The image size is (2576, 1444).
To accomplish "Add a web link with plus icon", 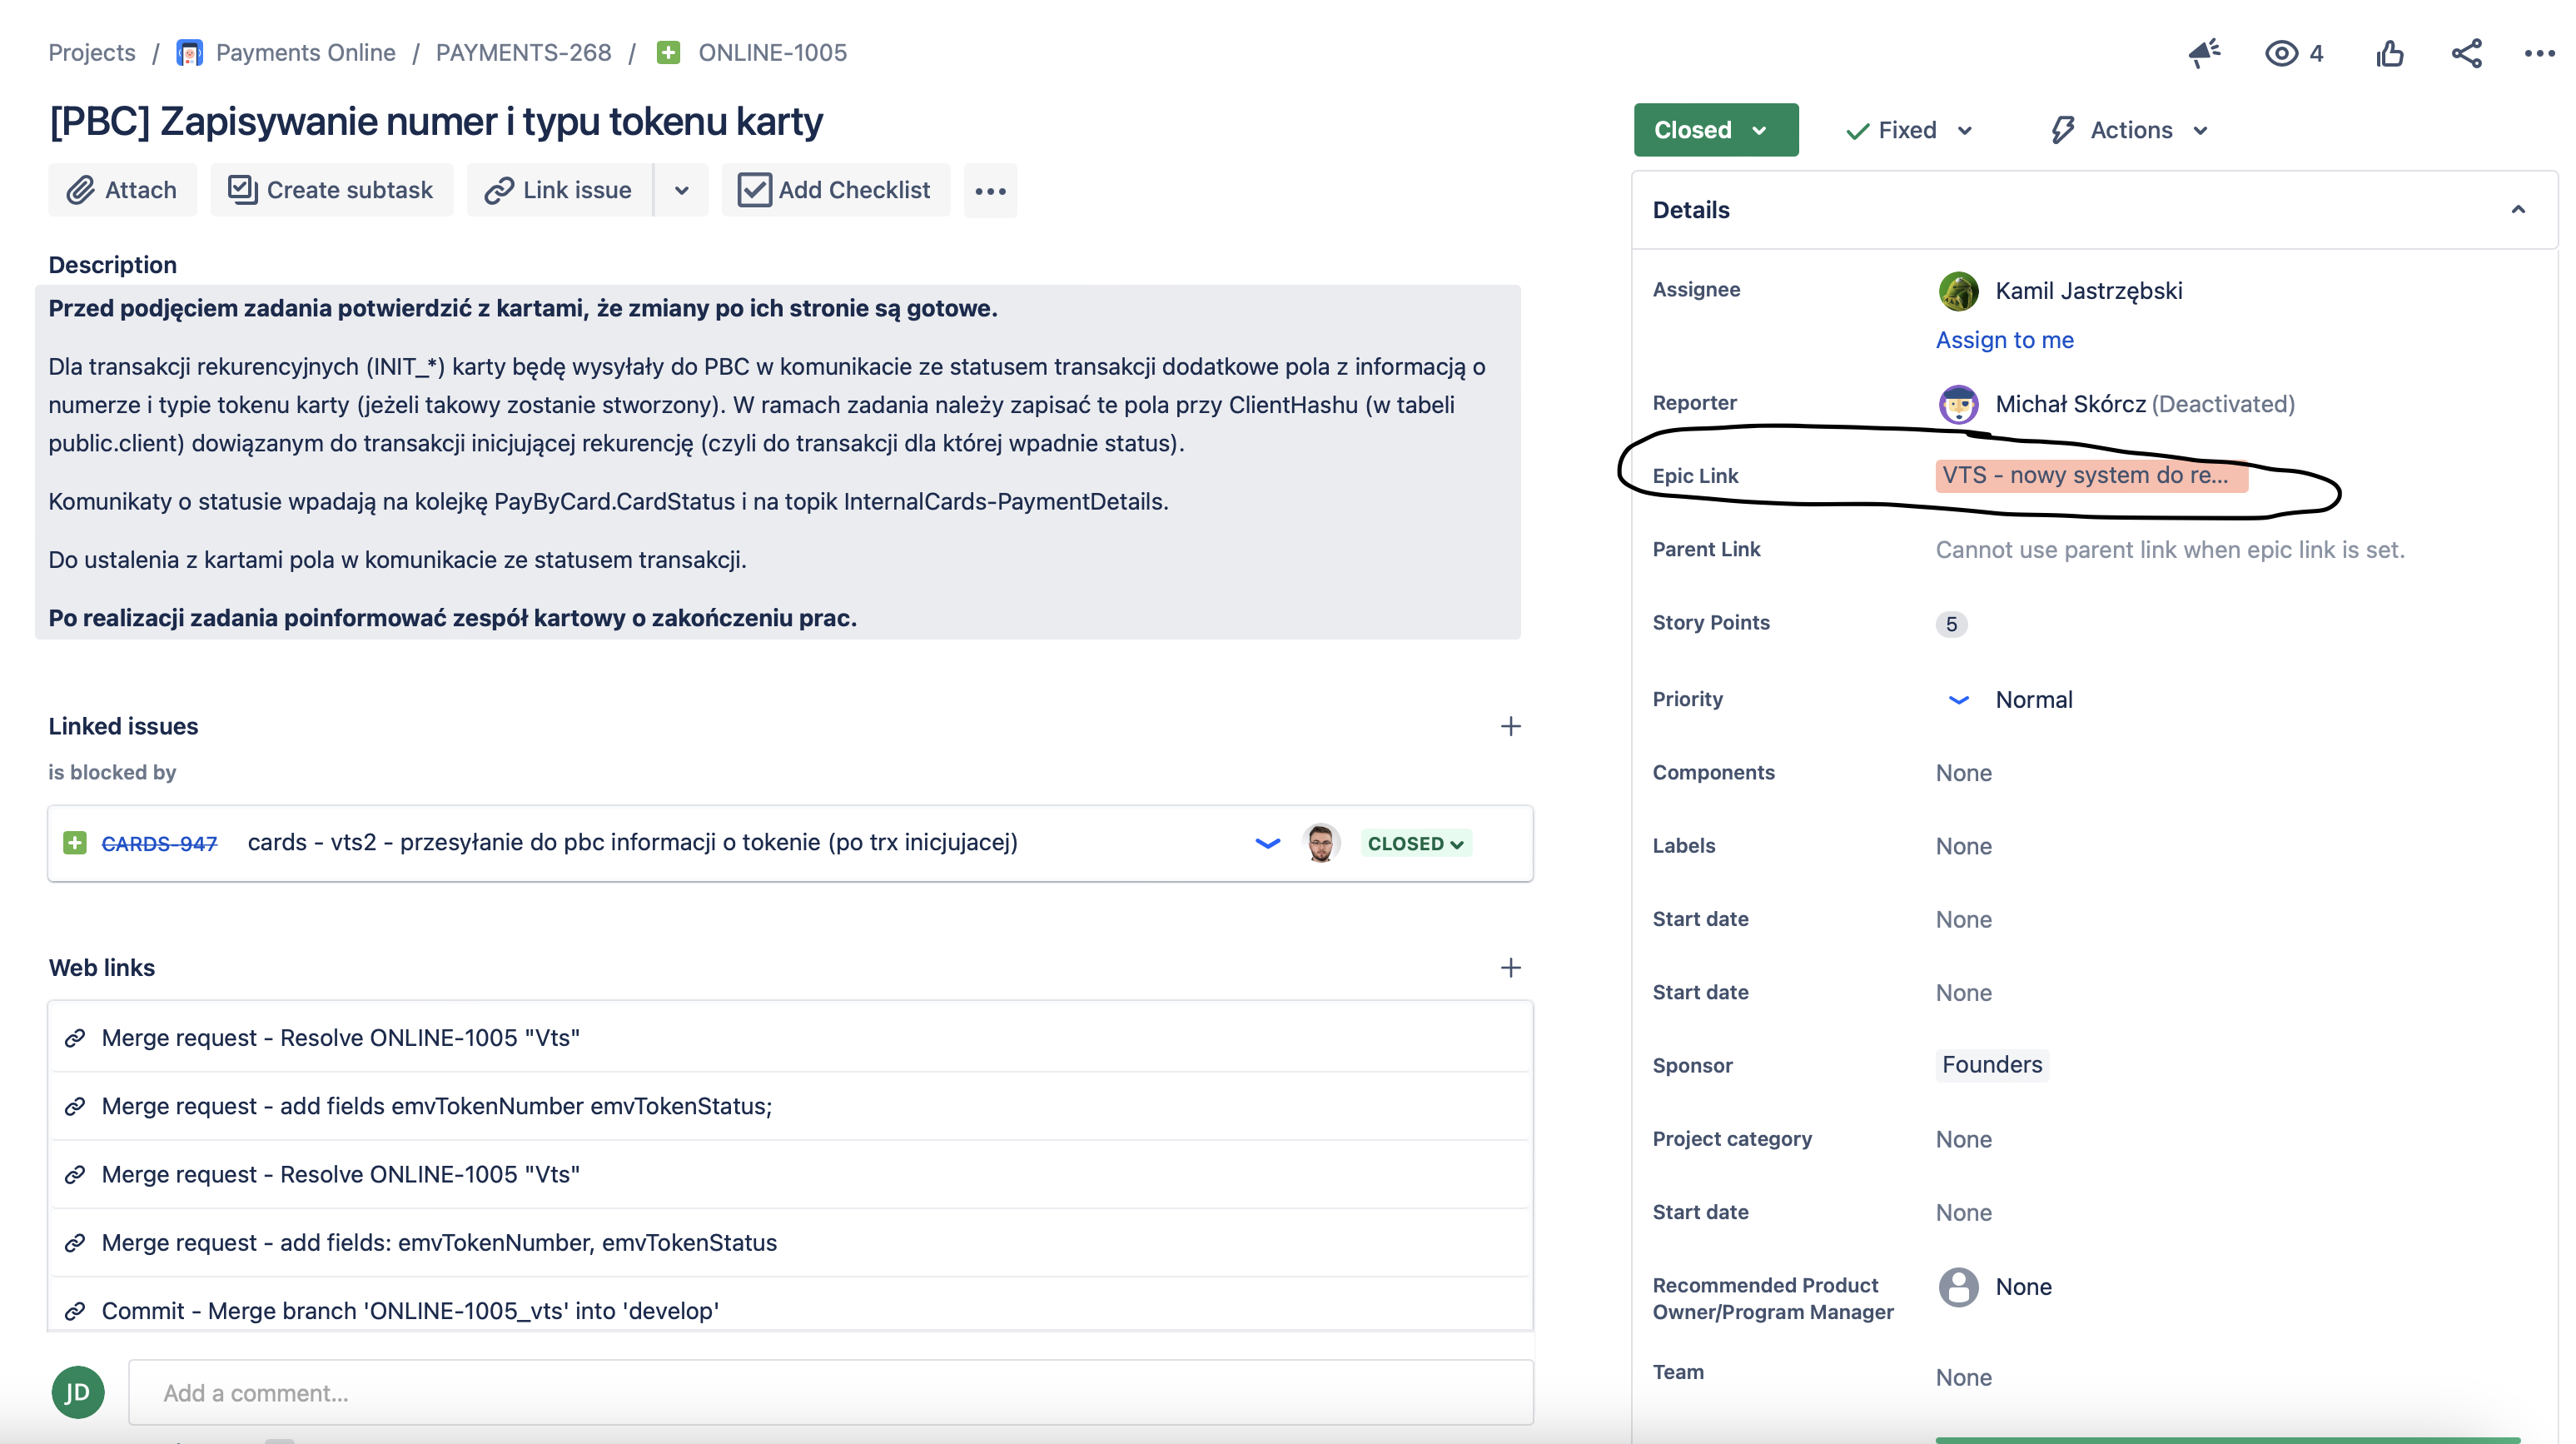I will [x=1510, y=967].
